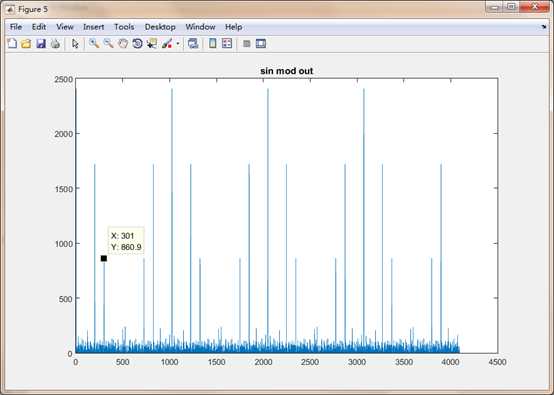Insert Legend using the toolbar icon
This screenshot has height=395, width=554.
pyautogui.click(x=227, y=43)
